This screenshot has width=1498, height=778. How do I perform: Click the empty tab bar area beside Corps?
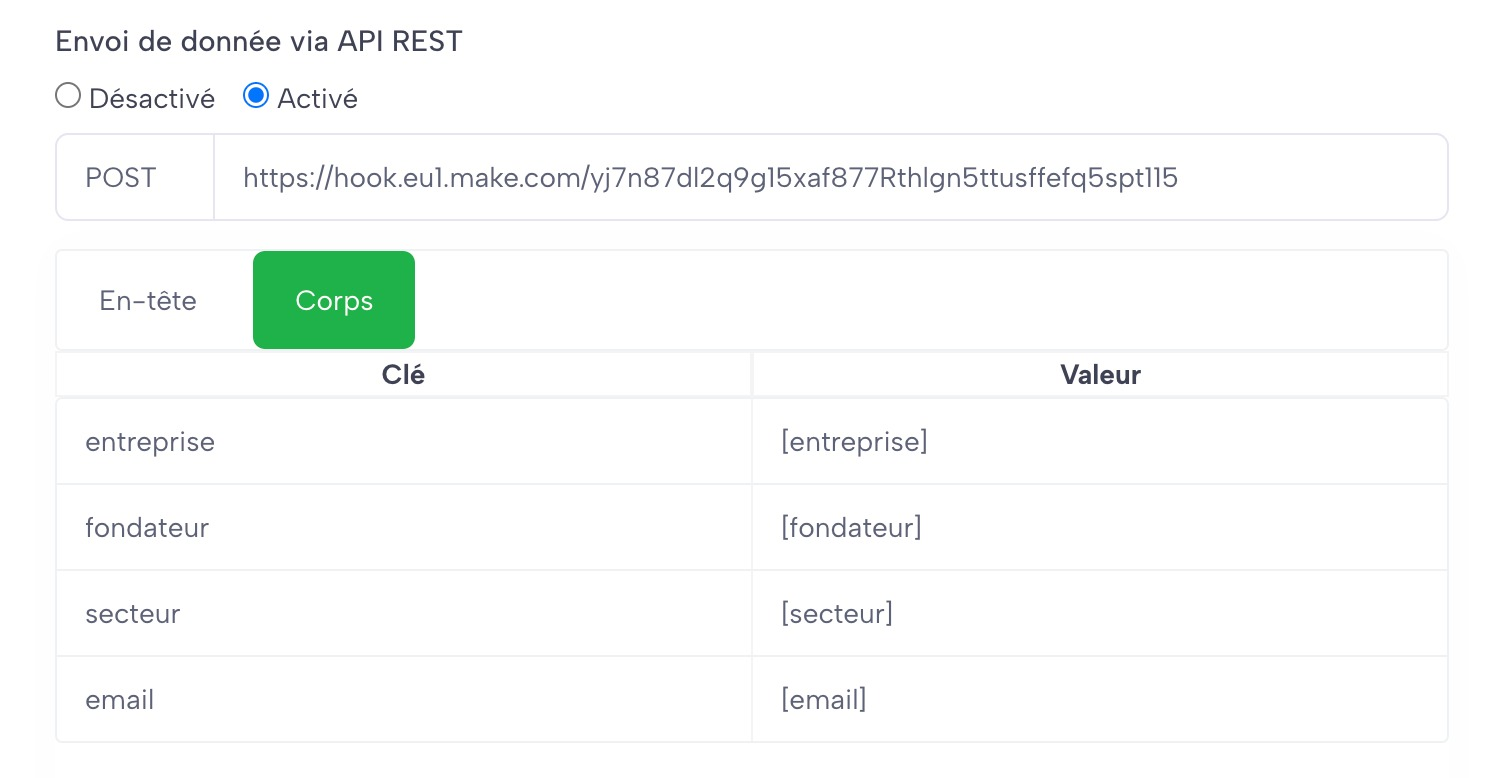click(x=930, y=301)
